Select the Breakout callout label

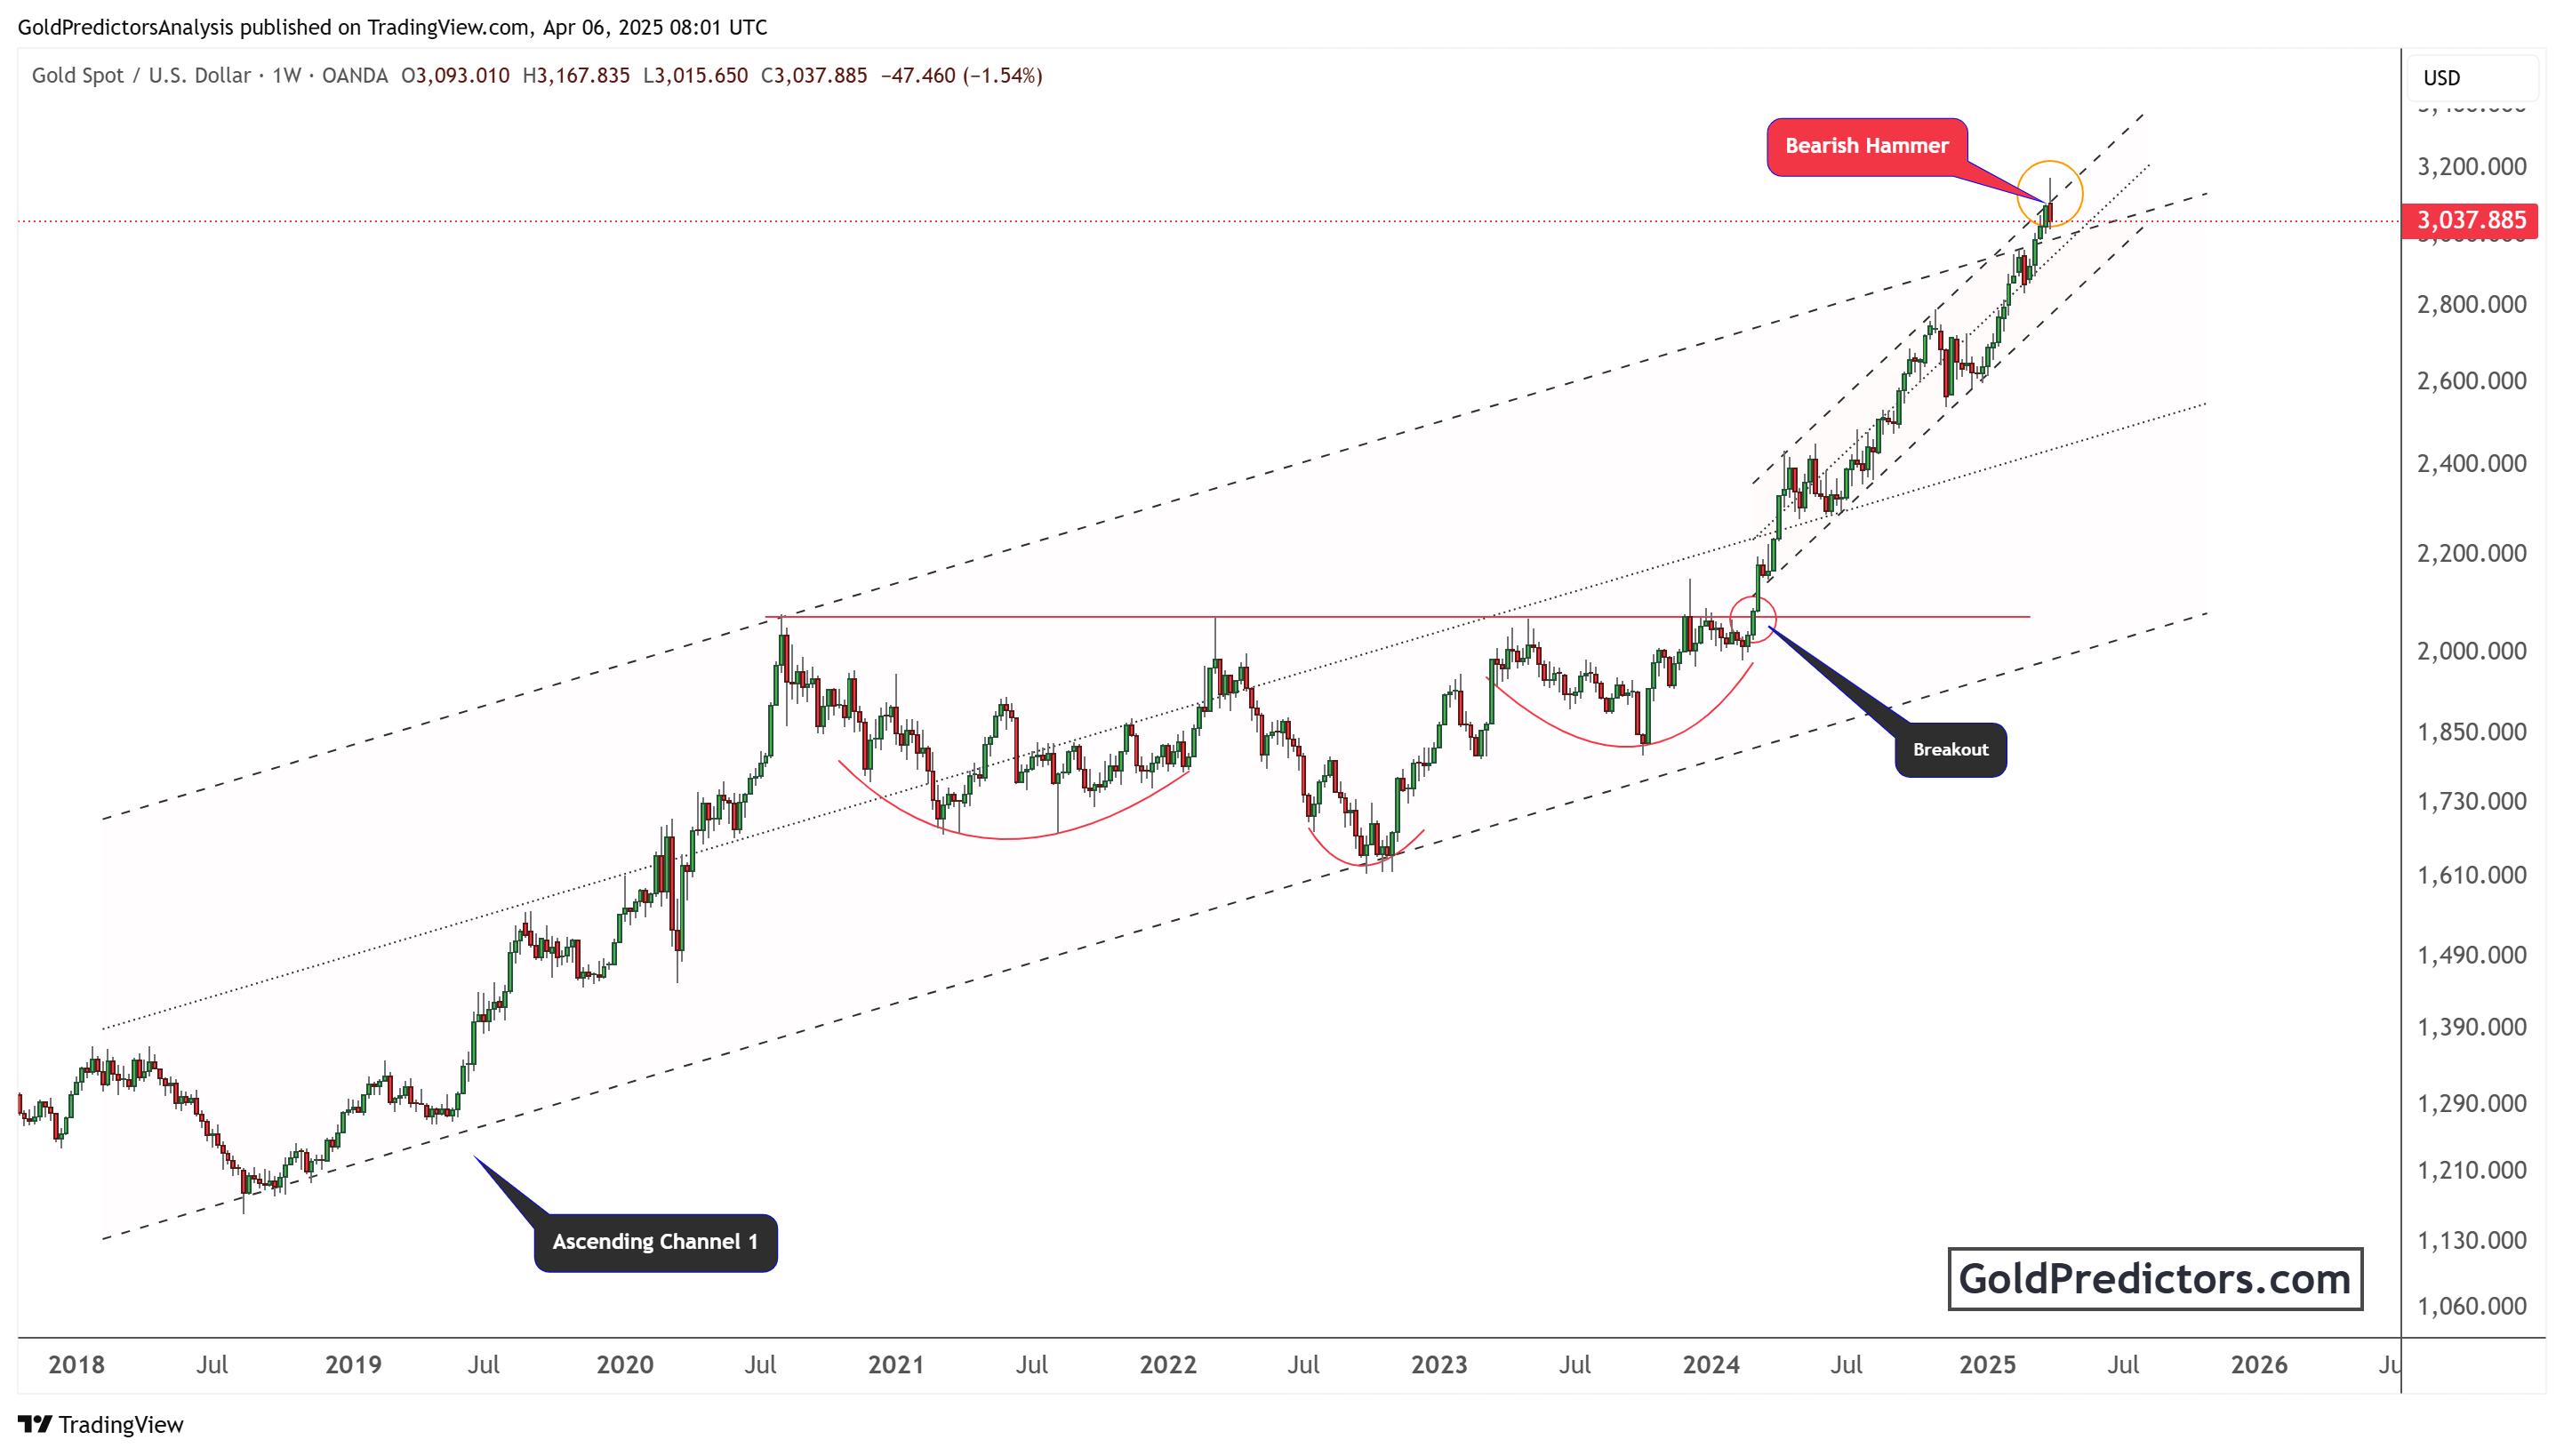(x=1950, y=749)
